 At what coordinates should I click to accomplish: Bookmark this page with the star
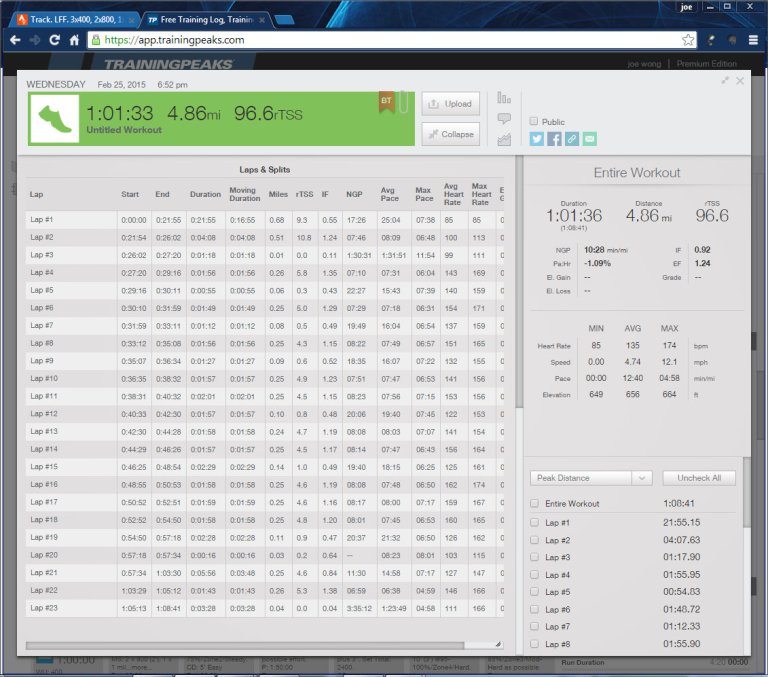[x=688, y=40]
